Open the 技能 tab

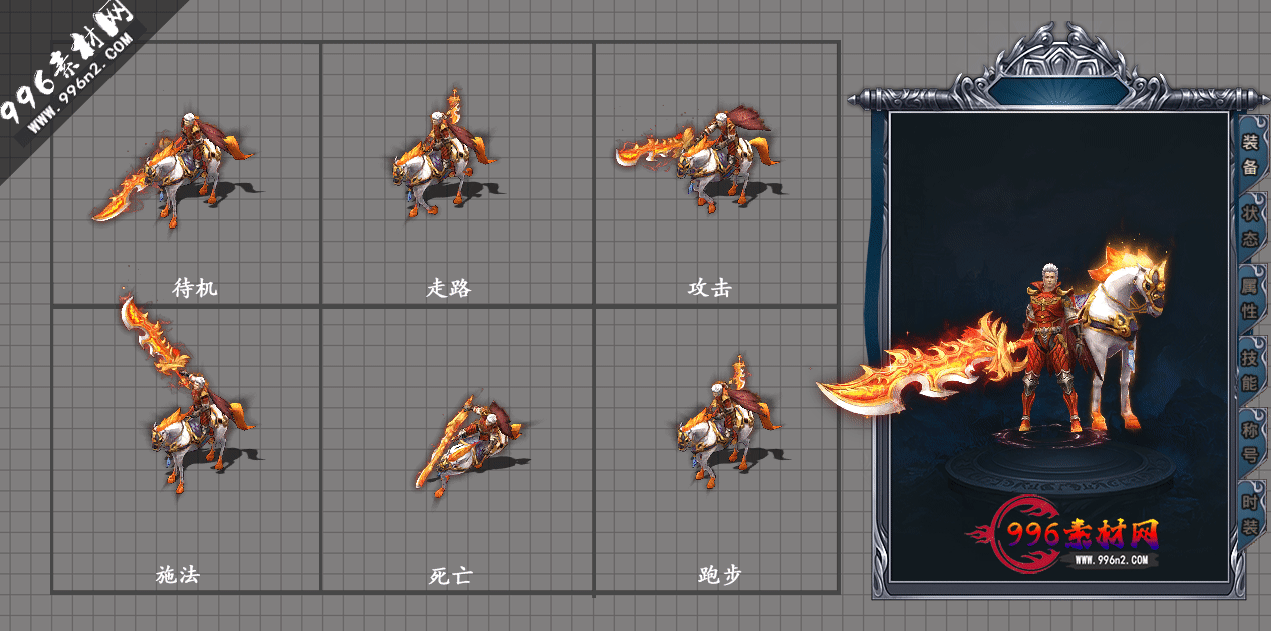[1250, 370]
